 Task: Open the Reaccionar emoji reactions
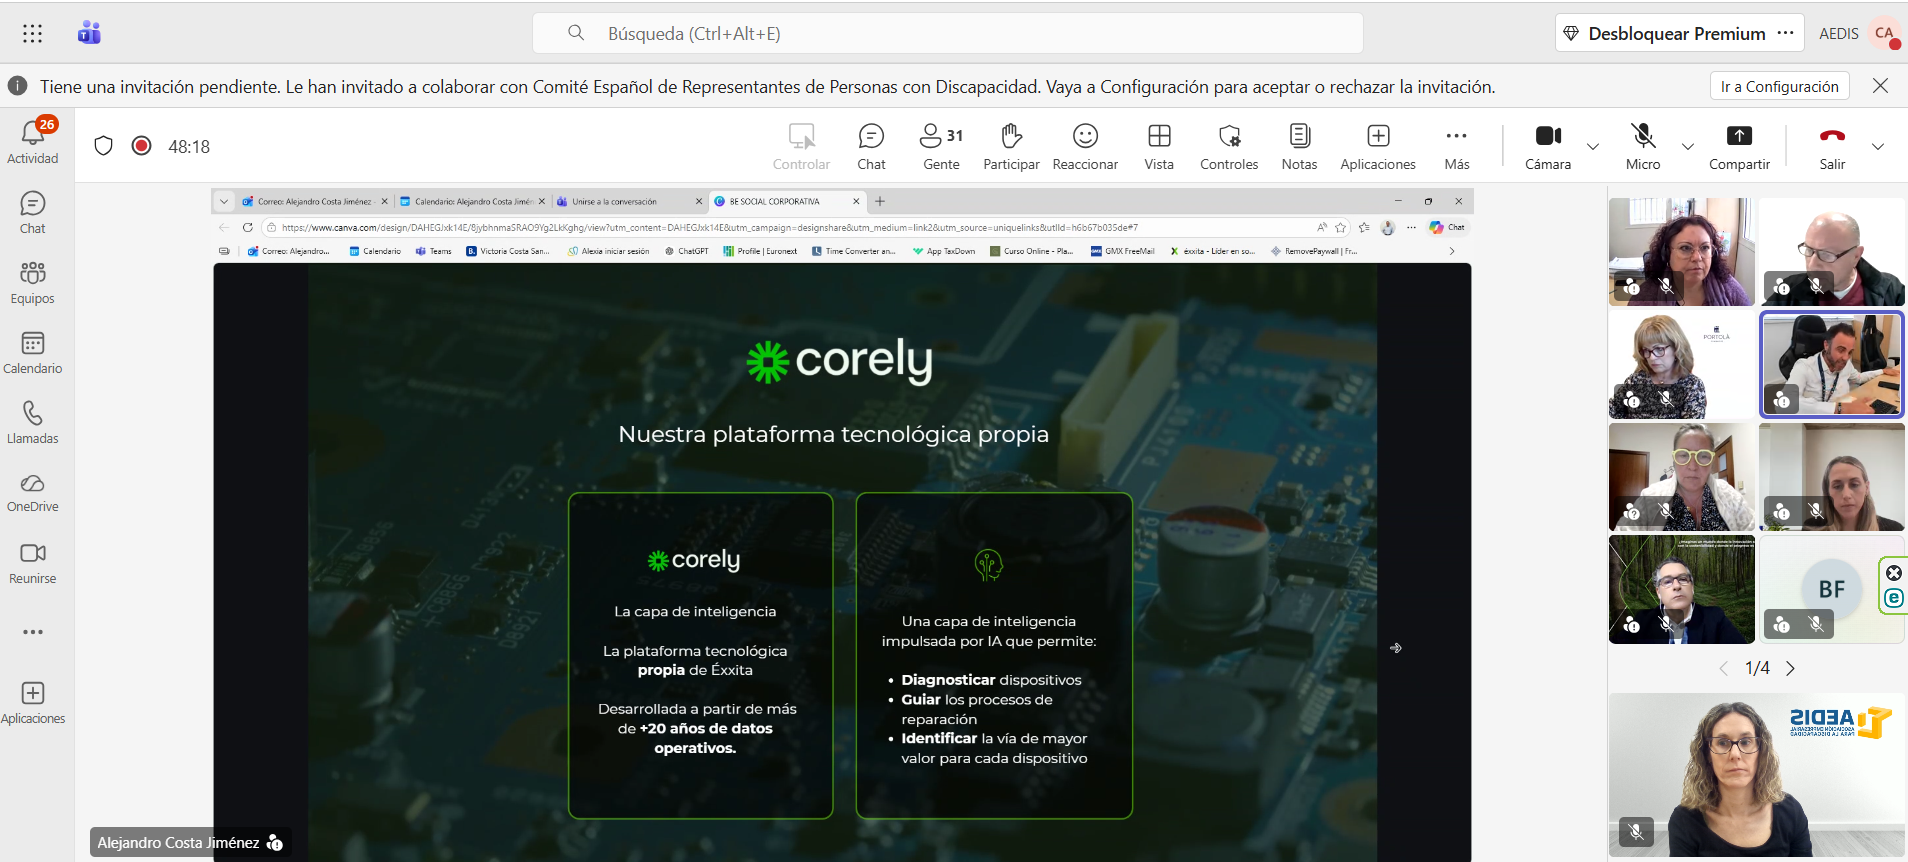click(1085, 146)
